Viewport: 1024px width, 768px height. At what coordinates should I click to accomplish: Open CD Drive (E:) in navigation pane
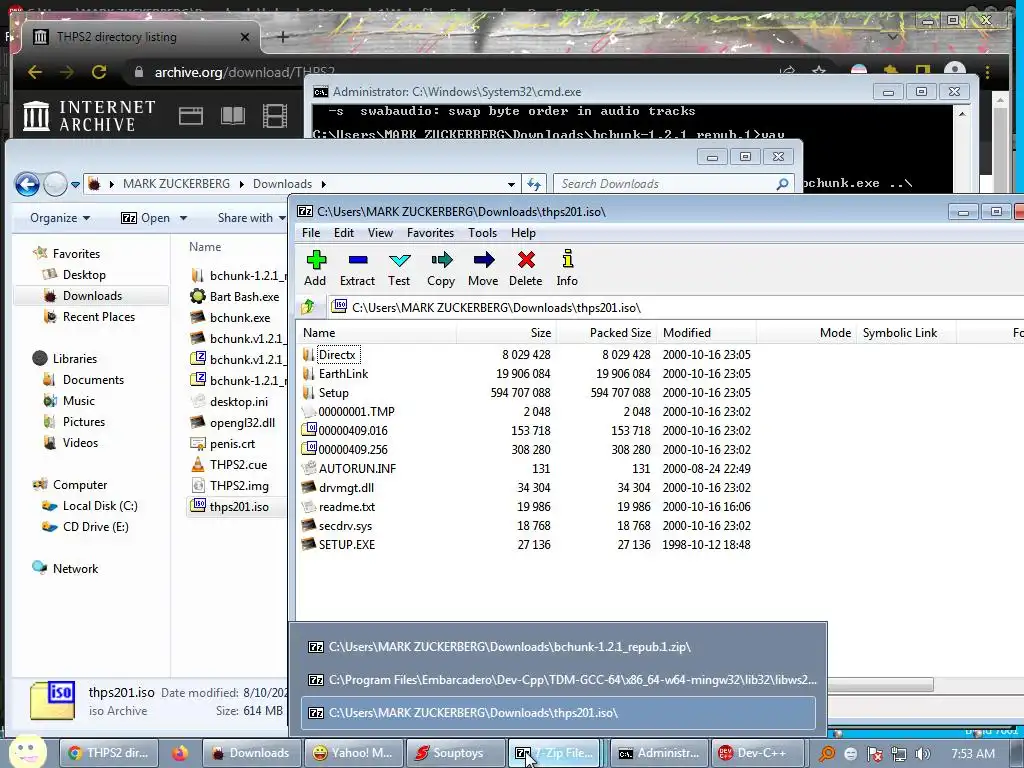95,527
